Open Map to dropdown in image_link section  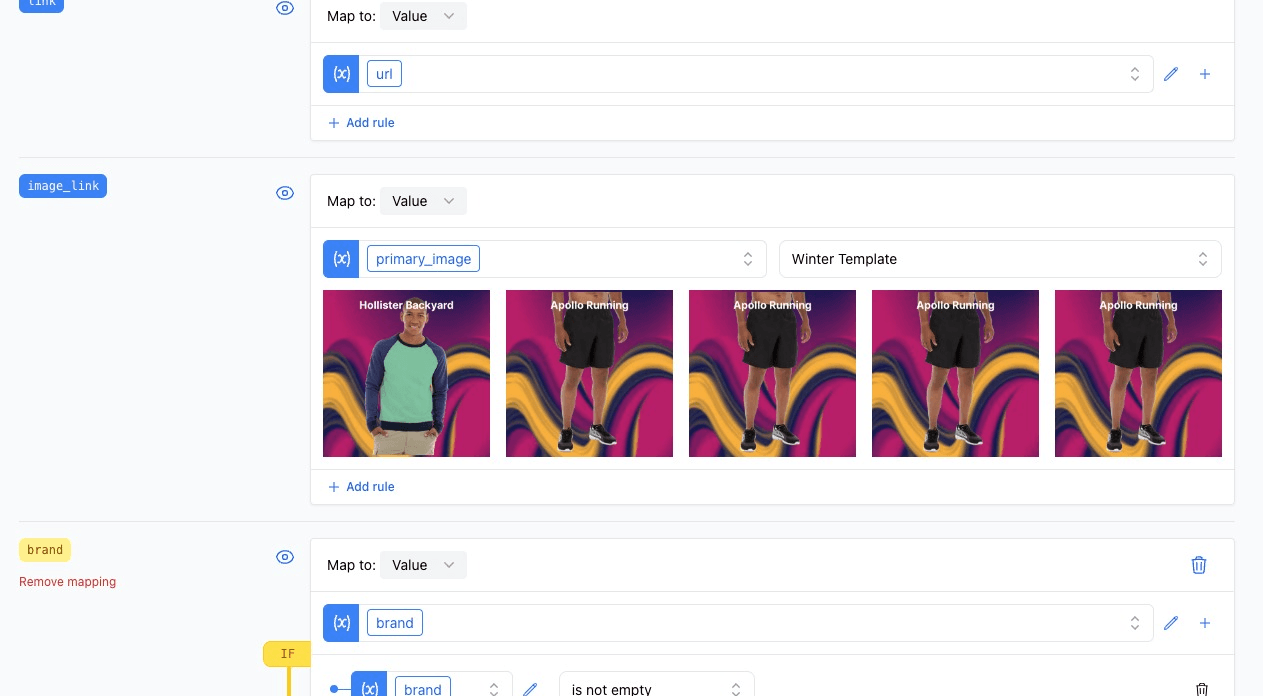(423, 201)
